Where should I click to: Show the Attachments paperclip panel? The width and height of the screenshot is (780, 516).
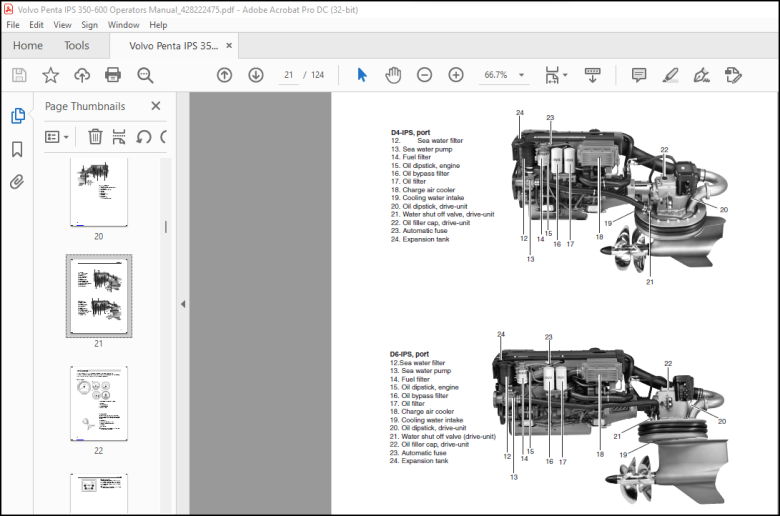17,182
